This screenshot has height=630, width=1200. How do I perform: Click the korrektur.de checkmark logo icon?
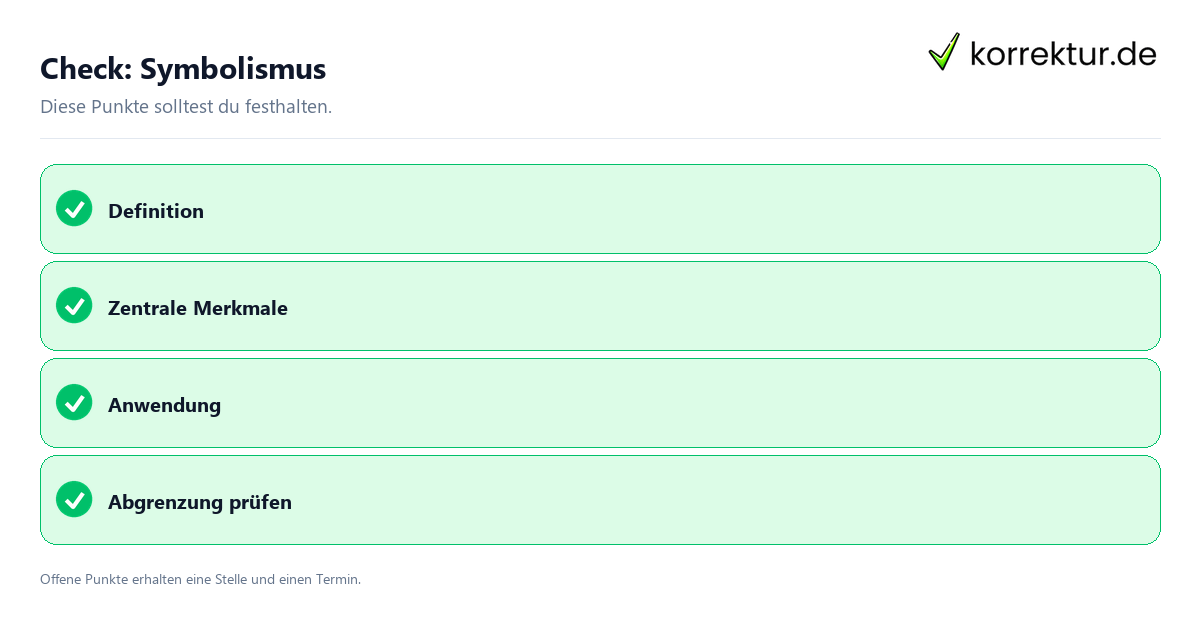point(944,51)
